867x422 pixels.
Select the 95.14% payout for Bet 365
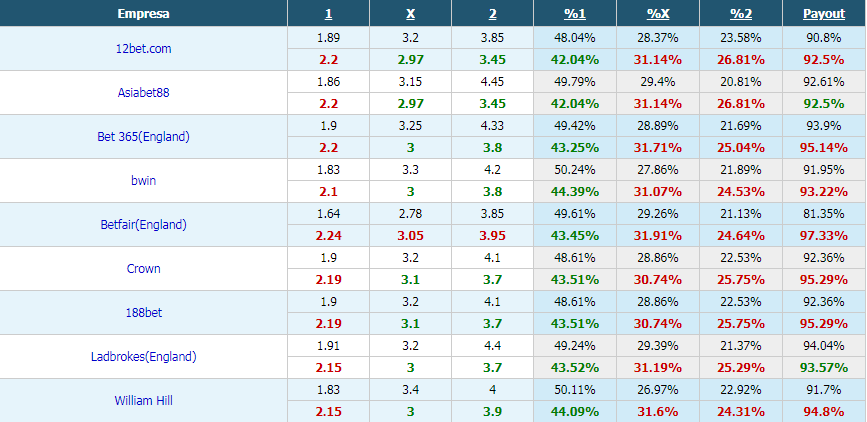[824, 148]
